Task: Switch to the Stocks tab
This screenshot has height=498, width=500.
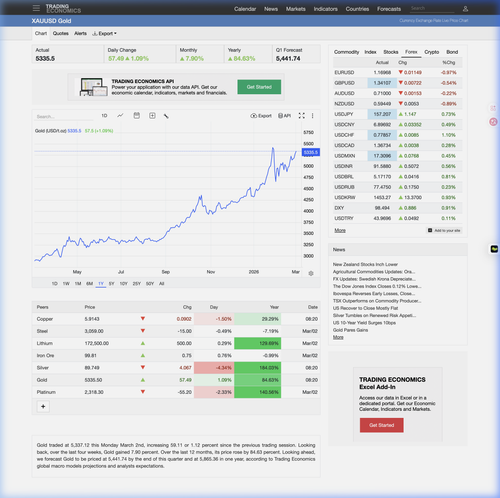Action: [391, 52]
